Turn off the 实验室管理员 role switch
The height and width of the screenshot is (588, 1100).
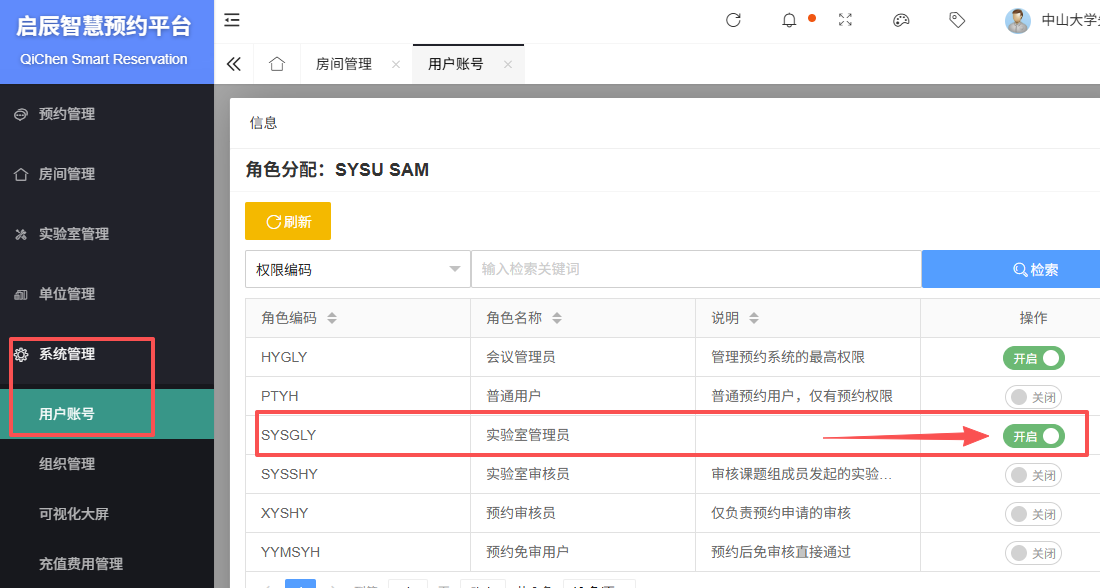(1034, 436)
